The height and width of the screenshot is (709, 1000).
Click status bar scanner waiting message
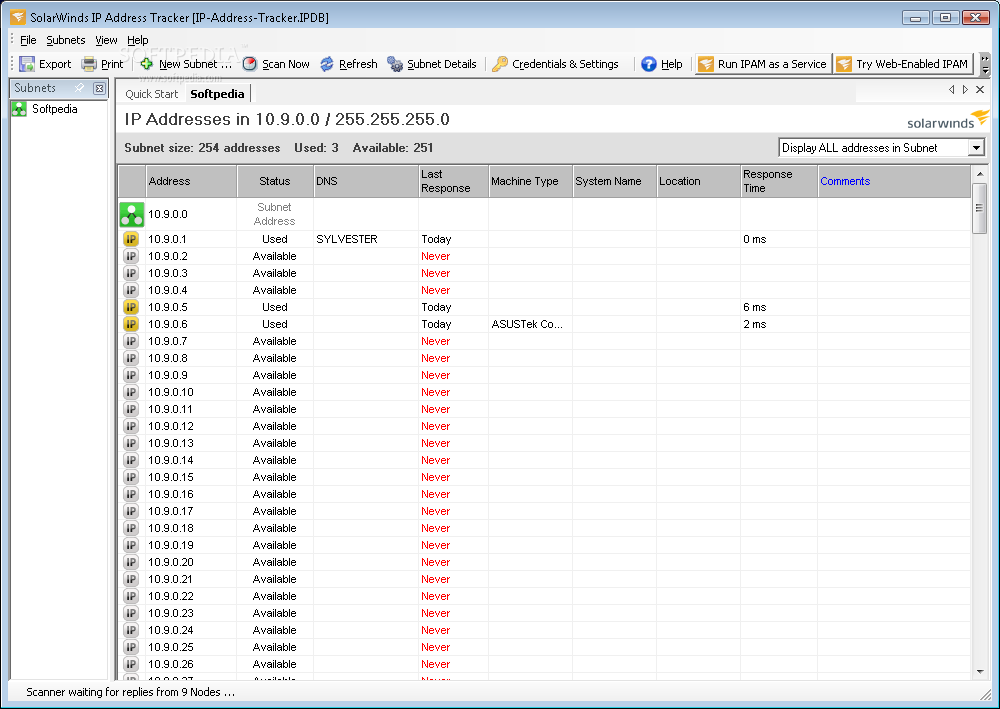(130, 692)
